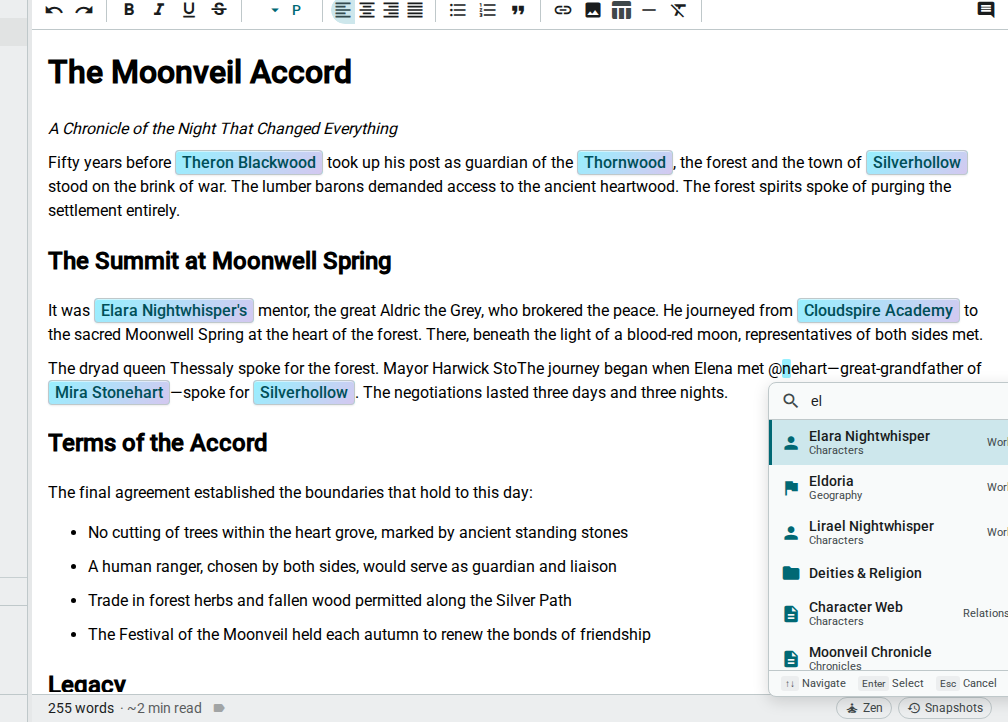Select Deities & Religion folder
The height and width of the screenshot is (722, 1008).
click(889, 573)
